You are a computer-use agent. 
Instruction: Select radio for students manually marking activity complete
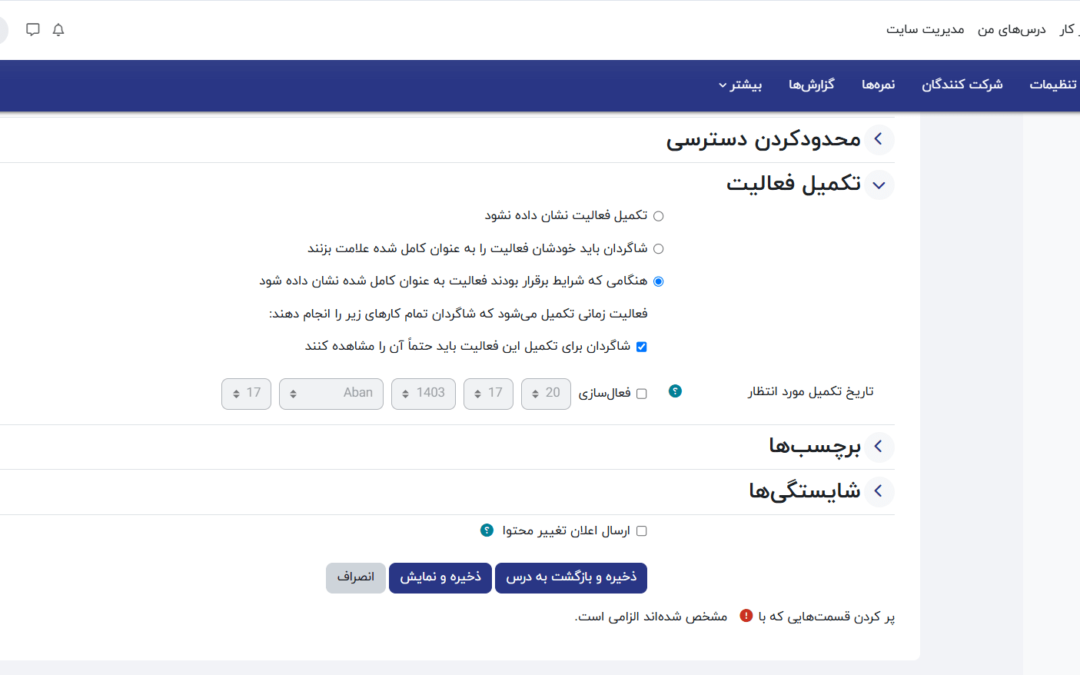point(658,249)
